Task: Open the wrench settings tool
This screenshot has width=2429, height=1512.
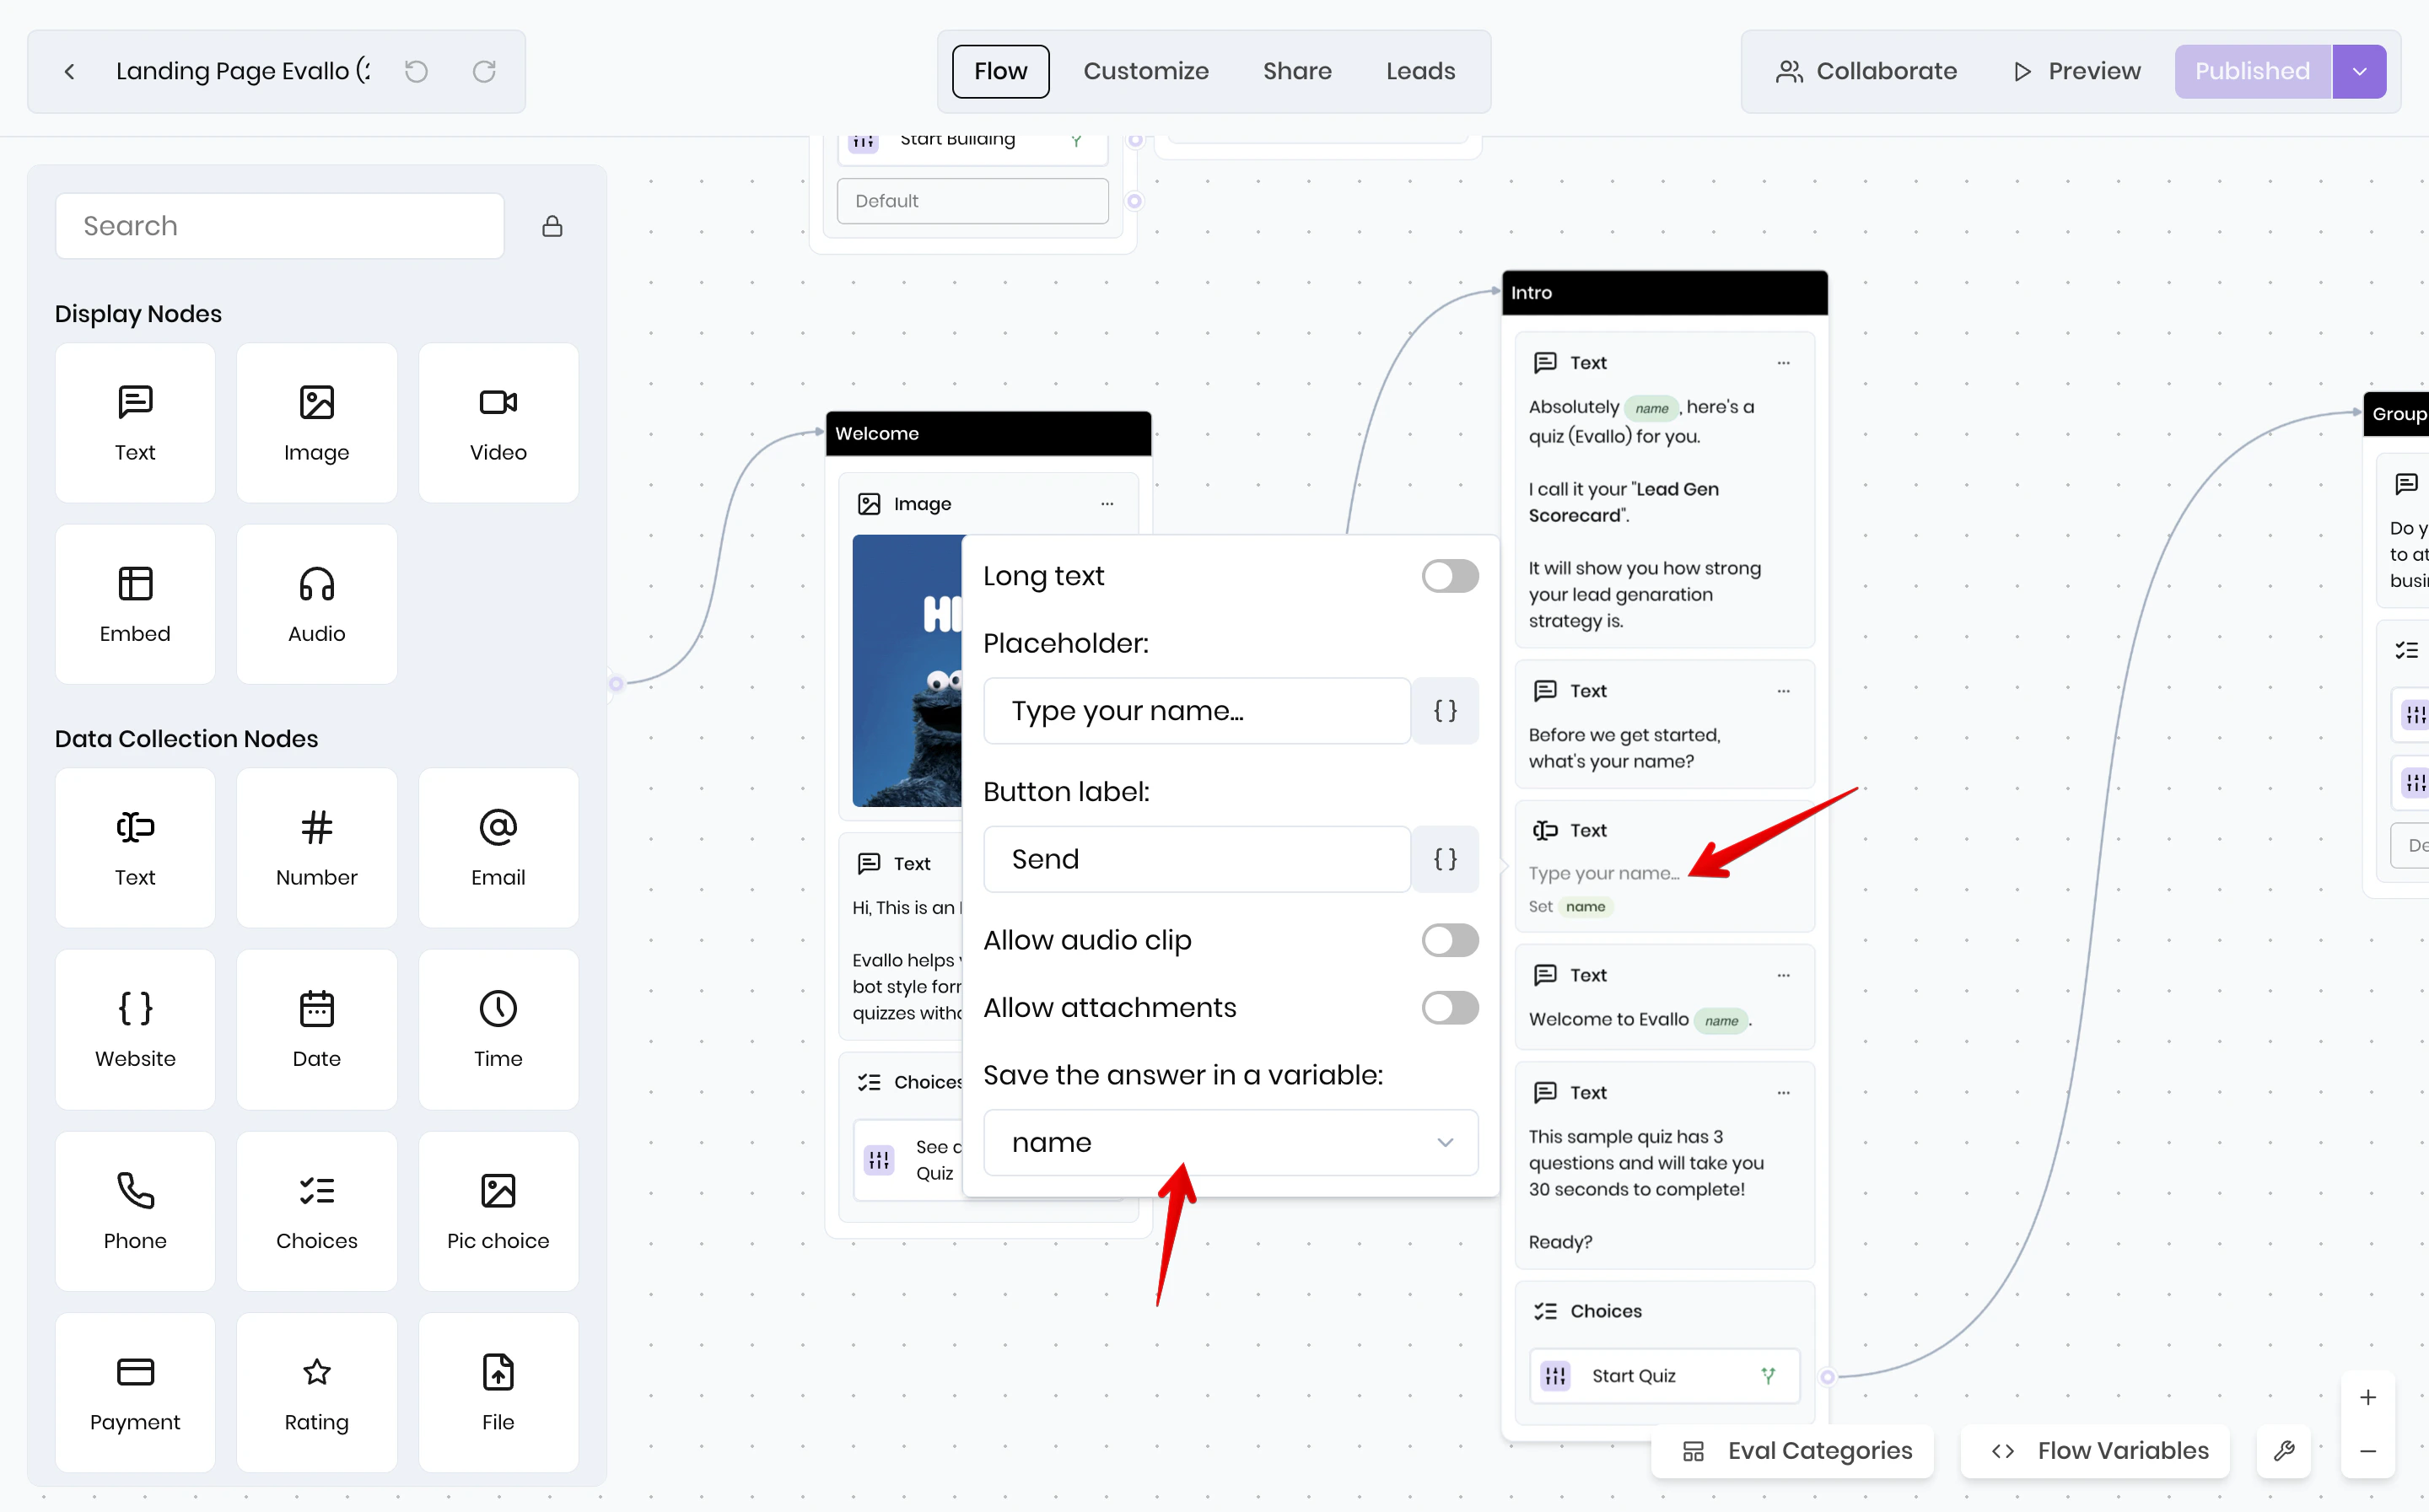Action: tap(2284, 1450)
